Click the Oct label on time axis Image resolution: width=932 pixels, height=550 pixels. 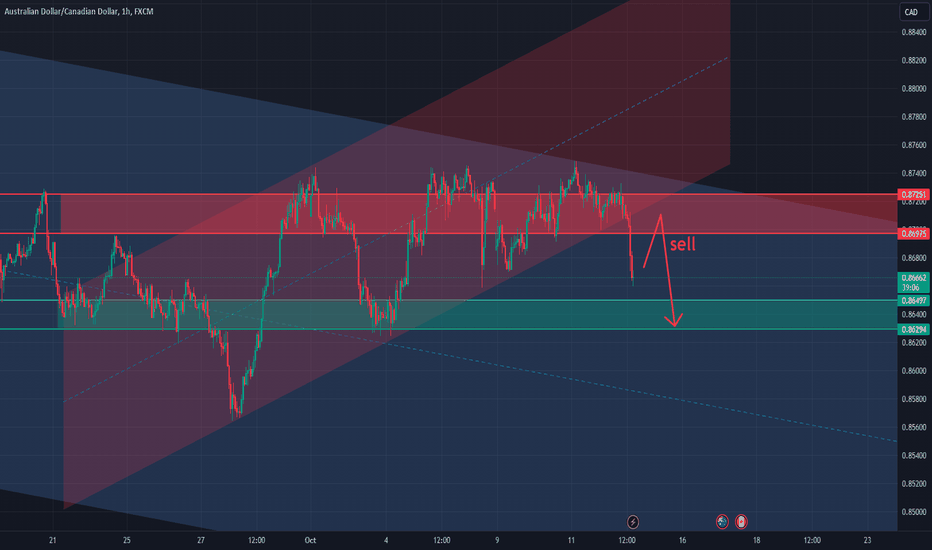310,540
